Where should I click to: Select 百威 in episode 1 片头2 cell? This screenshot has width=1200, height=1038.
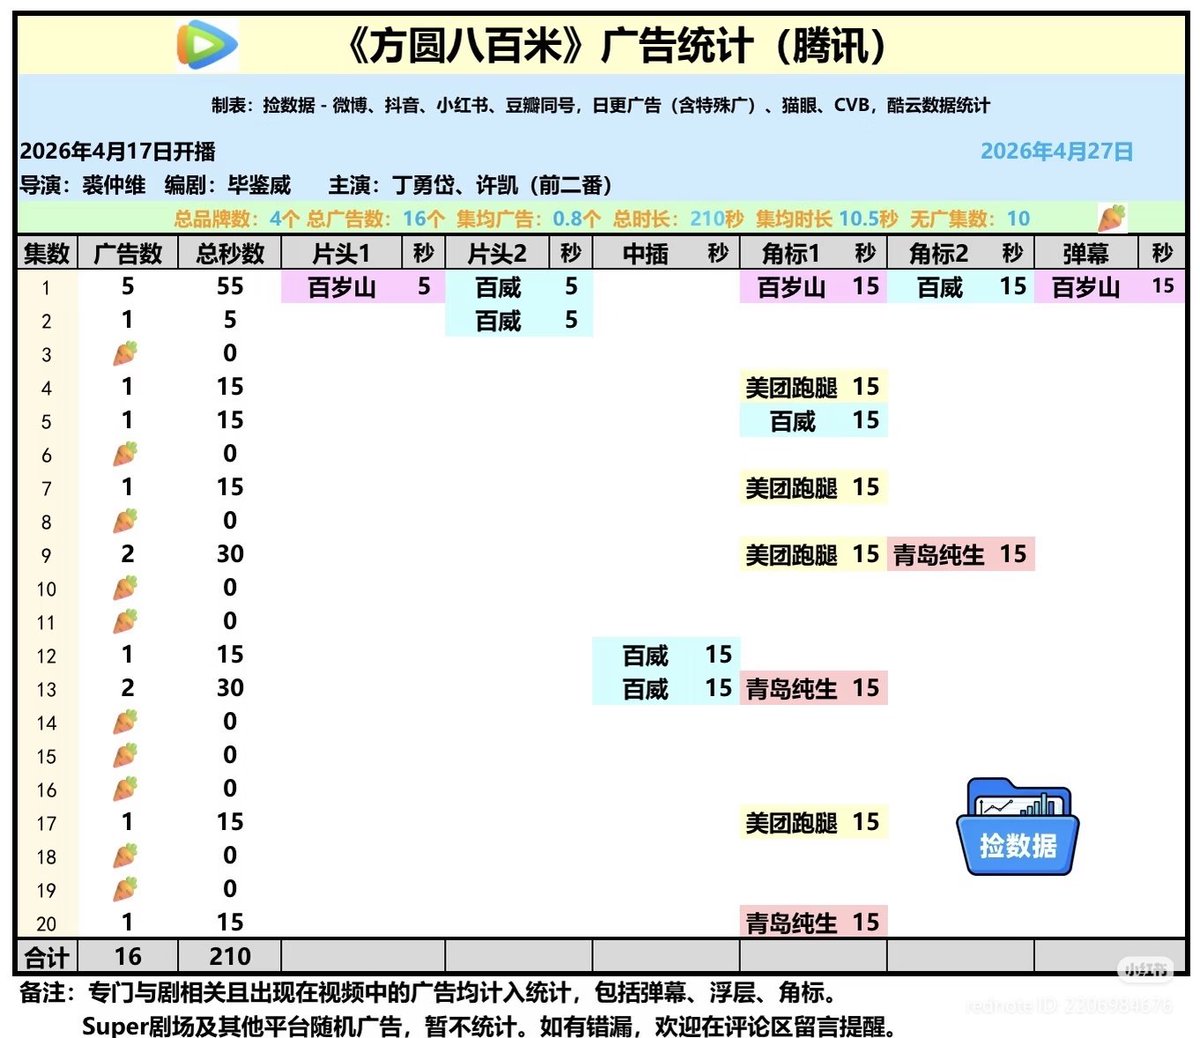pyautogui.click(x=498, y=288)
